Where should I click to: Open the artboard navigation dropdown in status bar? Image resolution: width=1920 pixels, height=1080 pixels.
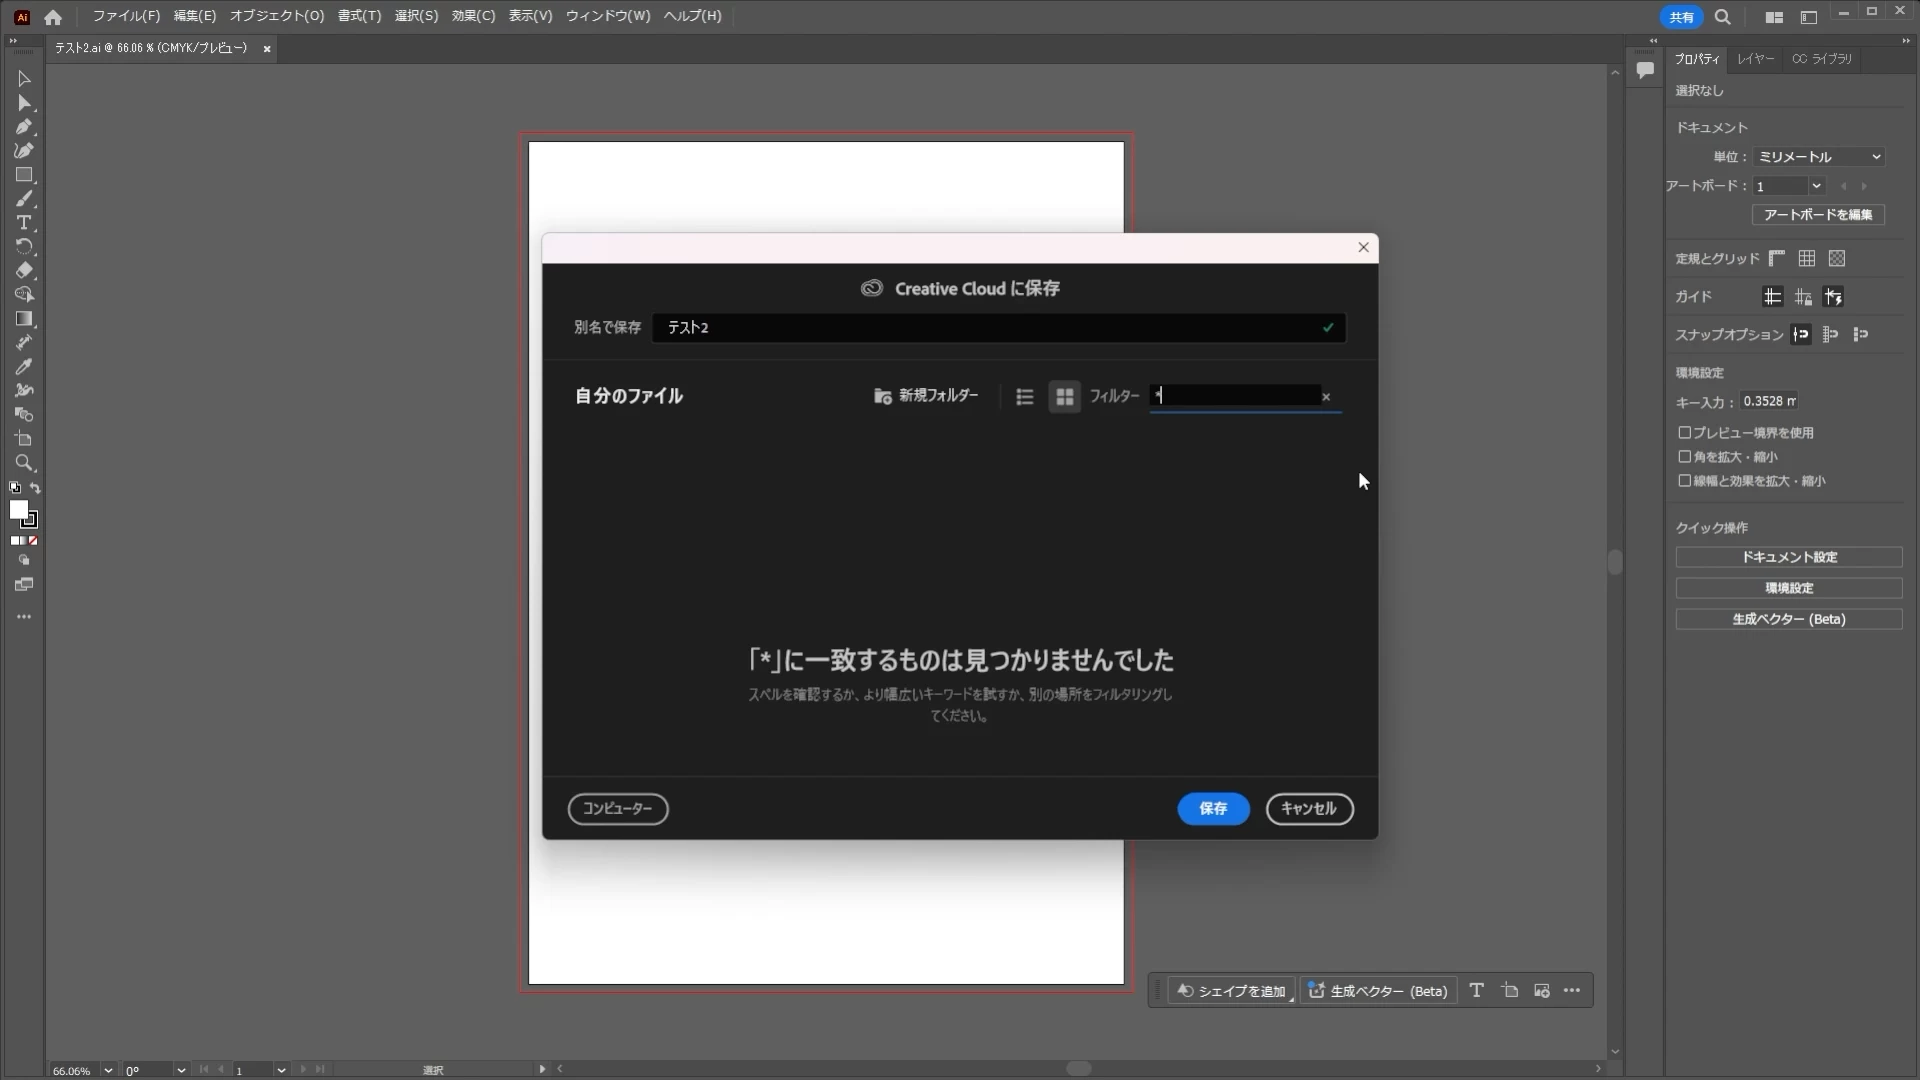pyautogui.click(x=281, y=1070)
